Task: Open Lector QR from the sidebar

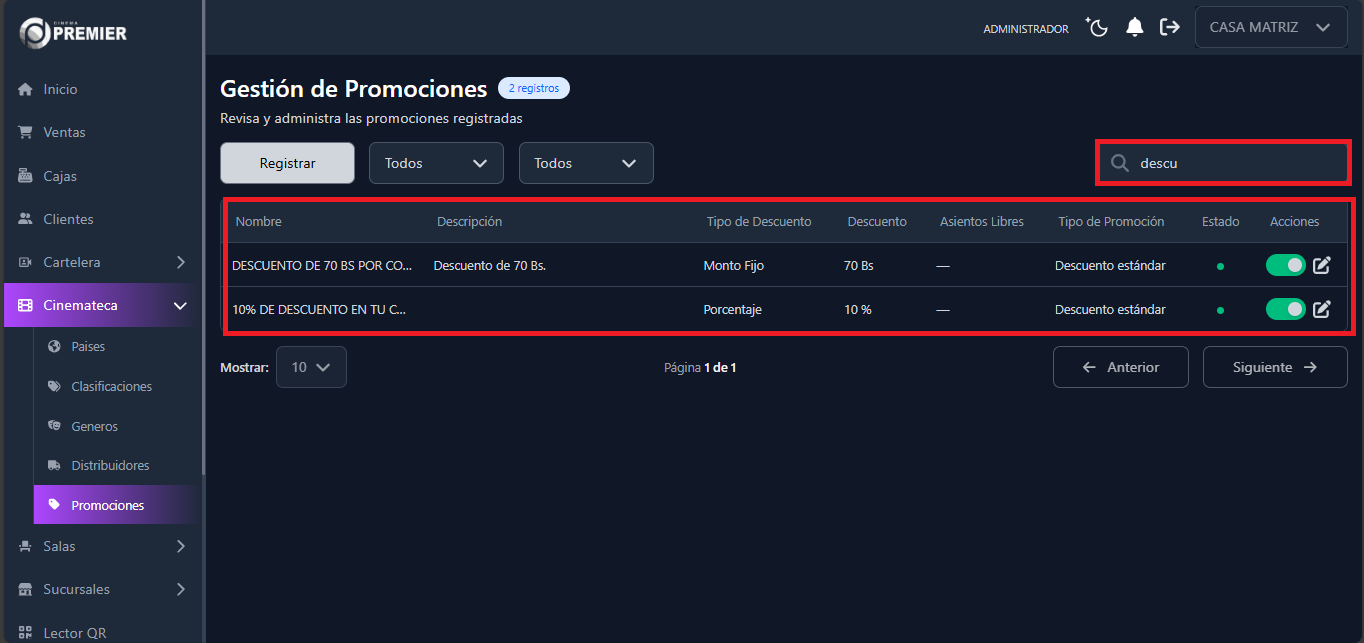Action: [74, 632]
